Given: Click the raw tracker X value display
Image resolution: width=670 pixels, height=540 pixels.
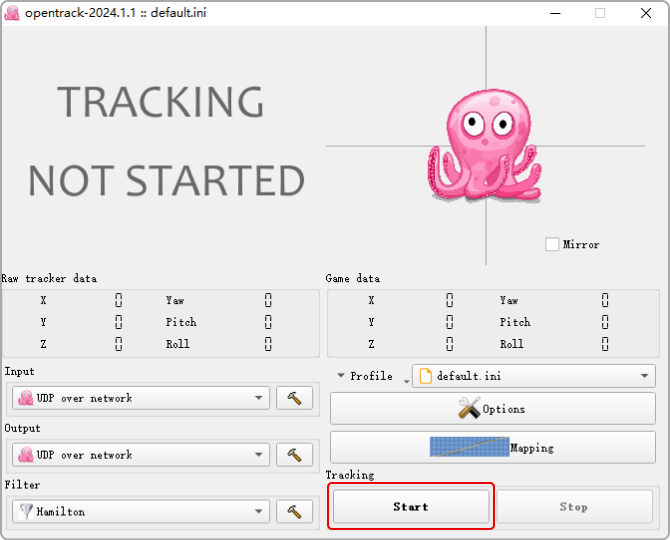Looking at the screenshot, I should click(x=118, y=300).
